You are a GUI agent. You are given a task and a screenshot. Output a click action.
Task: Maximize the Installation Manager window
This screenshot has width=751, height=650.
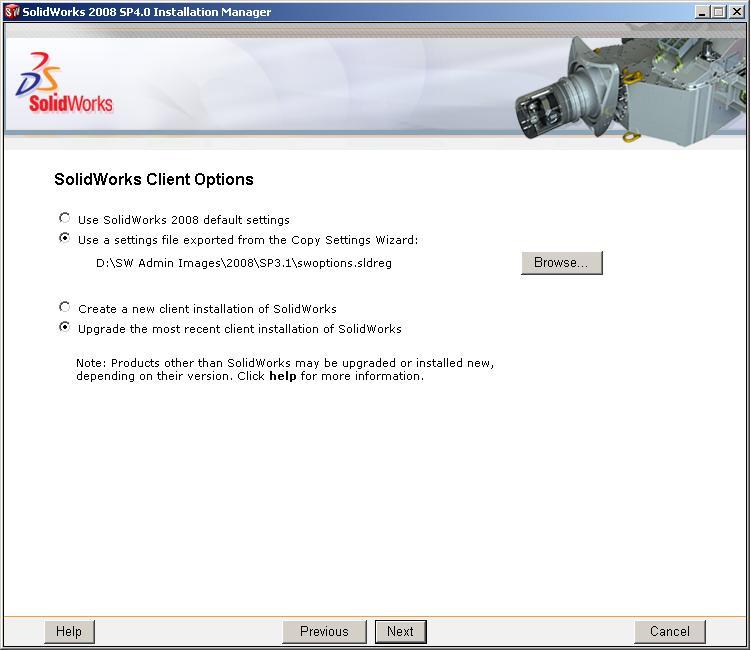[x=718, y=12]
